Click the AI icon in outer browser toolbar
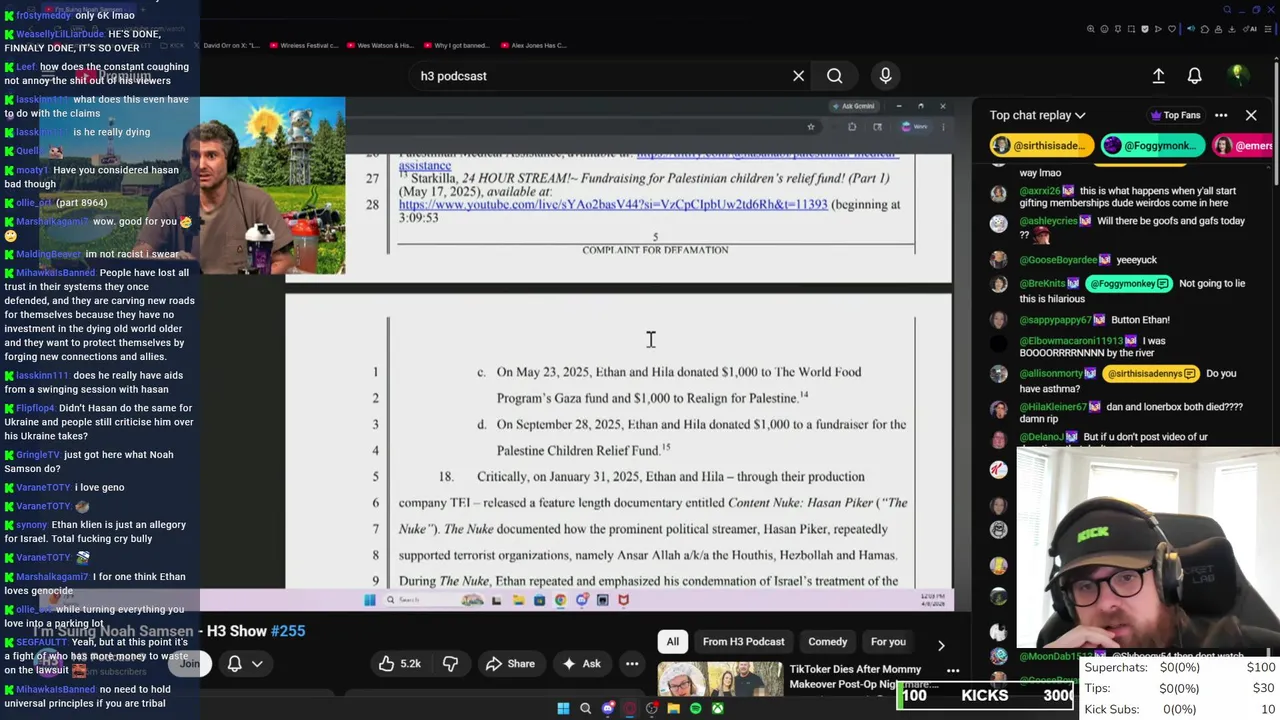Image resolution: width=1280 pixels, height=720 pixels. (x=1252, y=29)
